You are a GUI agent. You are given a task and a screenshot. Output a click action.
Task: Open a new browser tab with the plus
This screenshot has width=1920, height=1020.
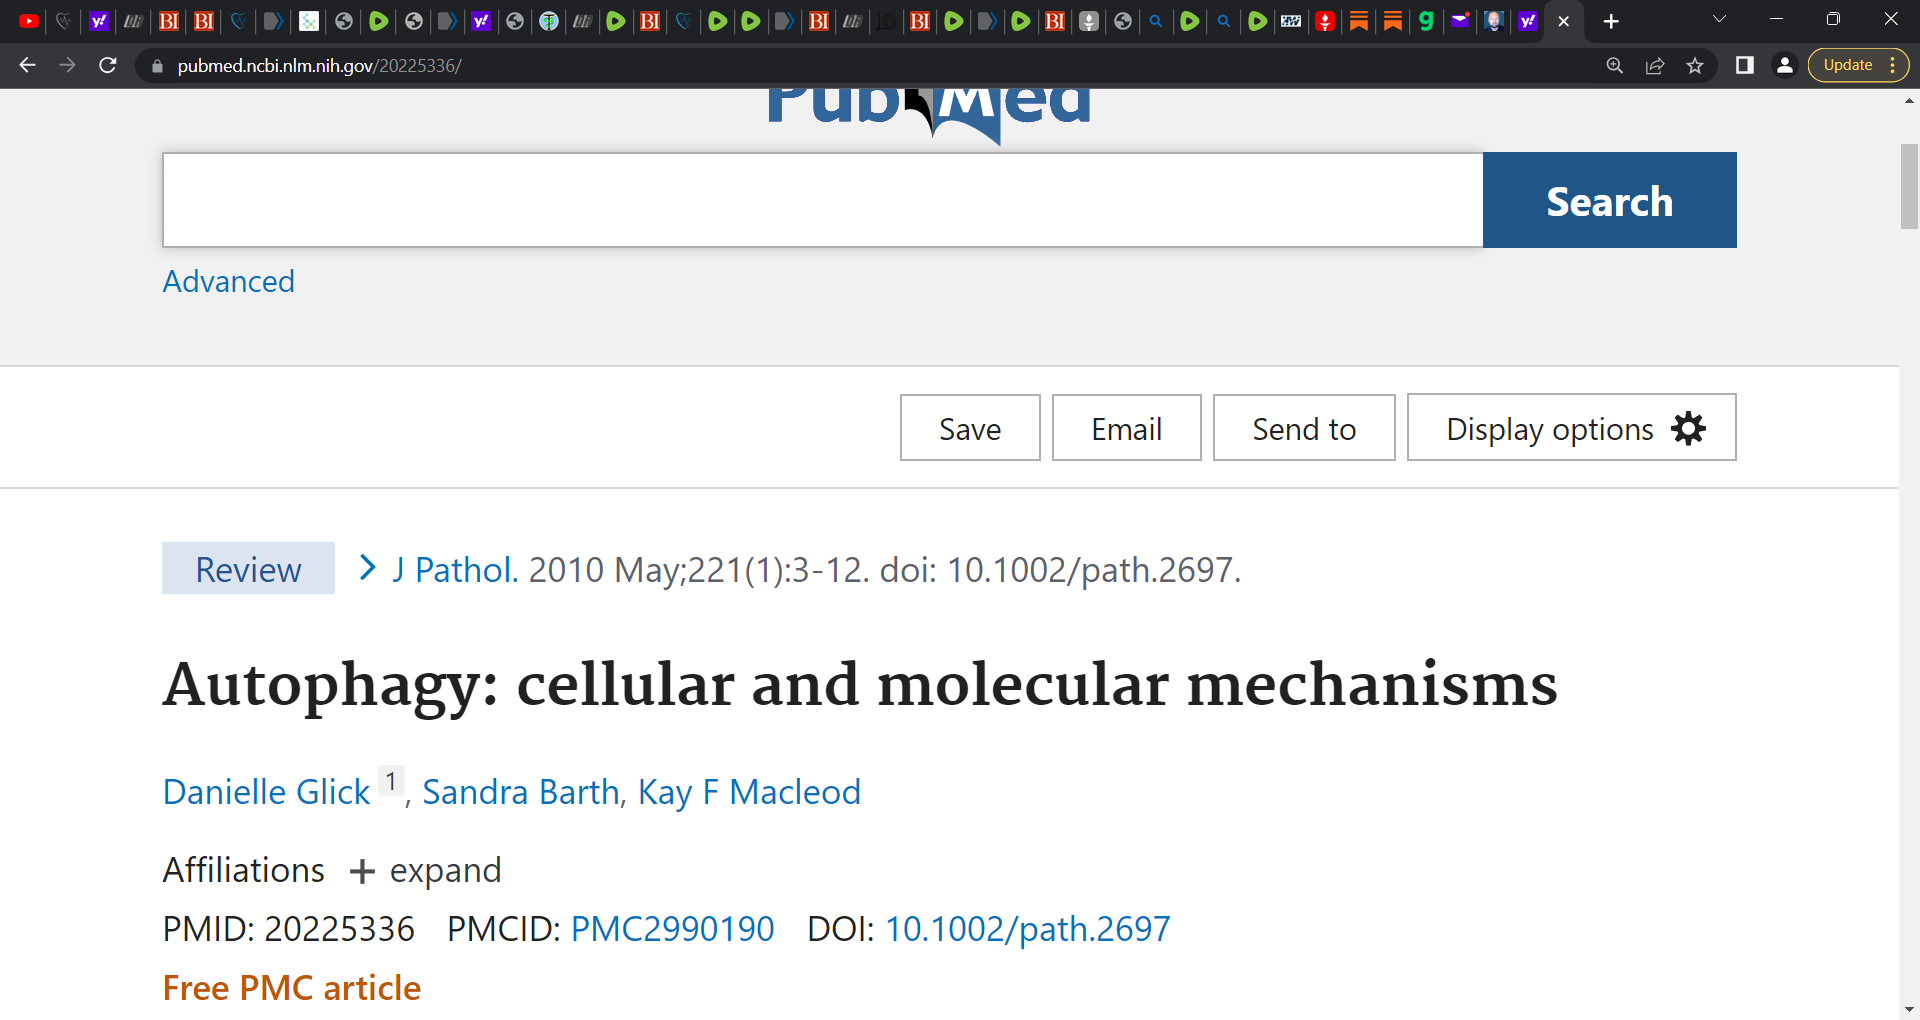1611,20
